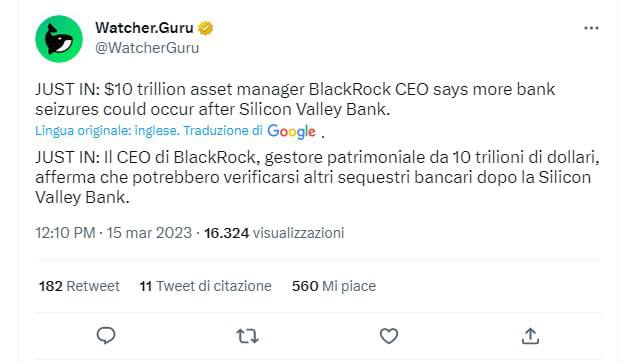
Task: Click the reply speech bubble icon
Action: pos(106,336)
